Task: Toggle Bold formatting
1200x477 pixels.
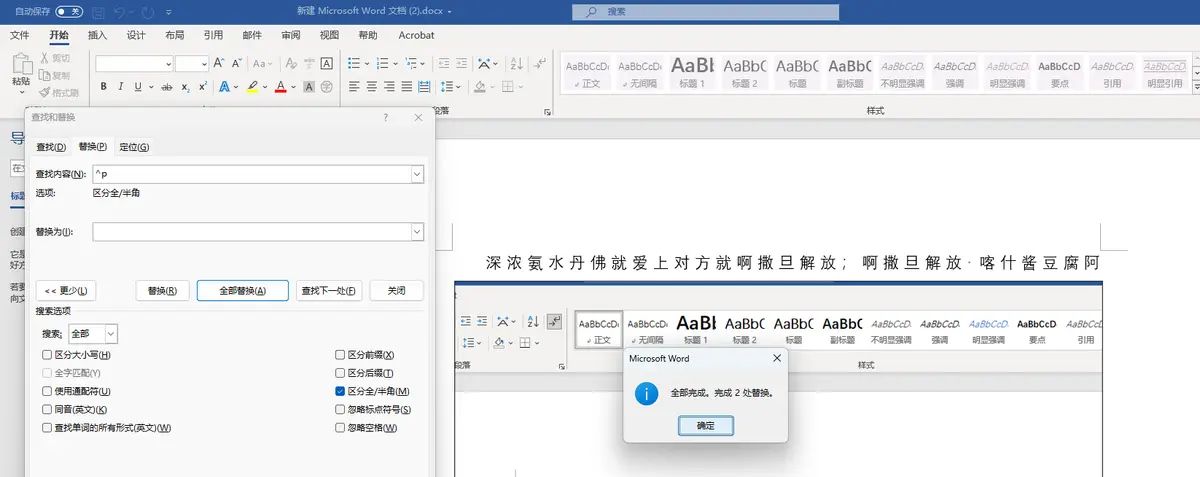Action: coord(104,87)
